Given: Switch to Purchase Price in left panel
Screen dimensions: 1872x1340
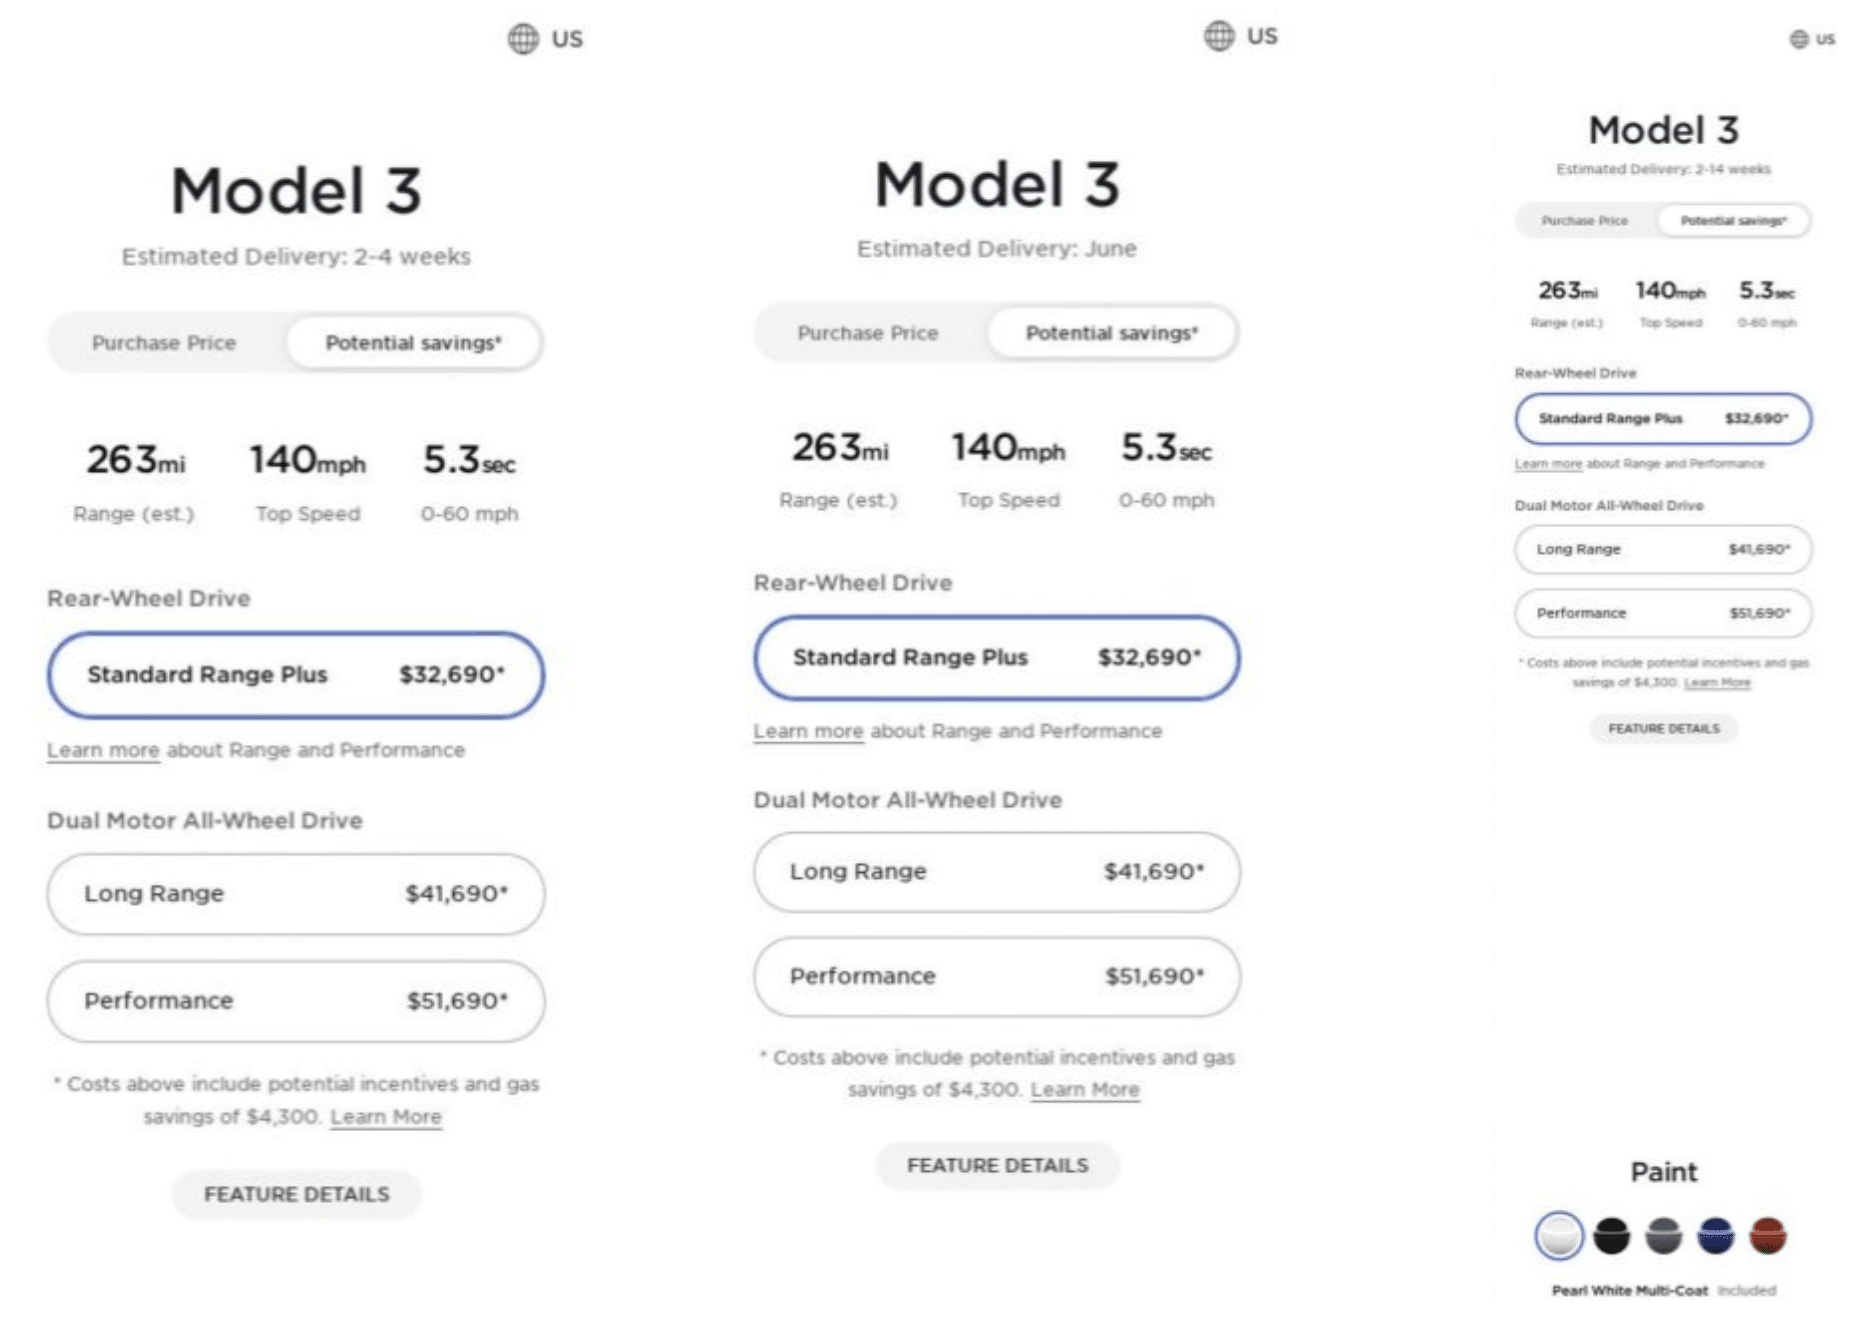Looking at the screenshot, I should click(164, 342).
